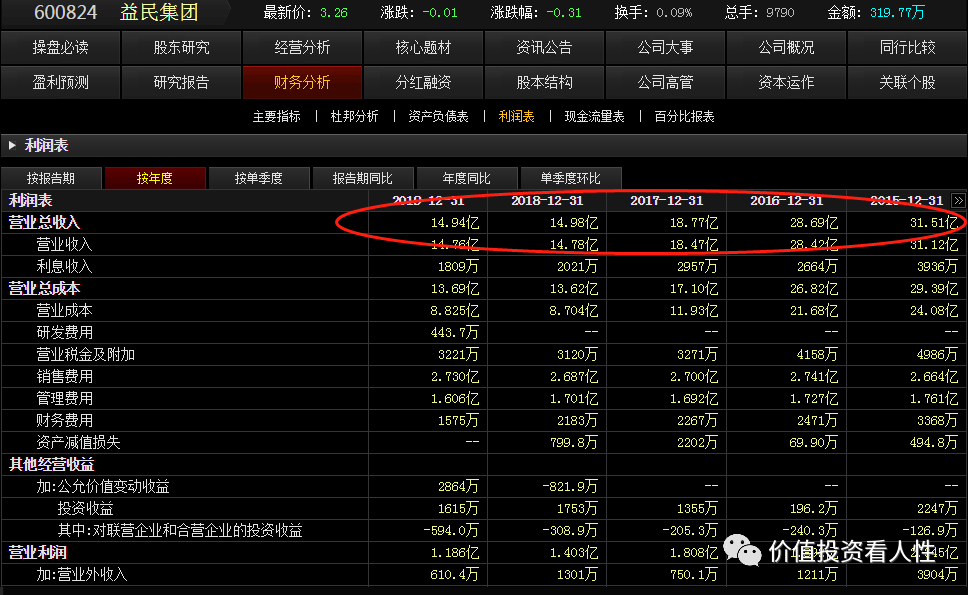The width and height of the screenshot is (968, 595).
Task: Open the 操盘必读 tab
Action: click(x=60, y=48)
